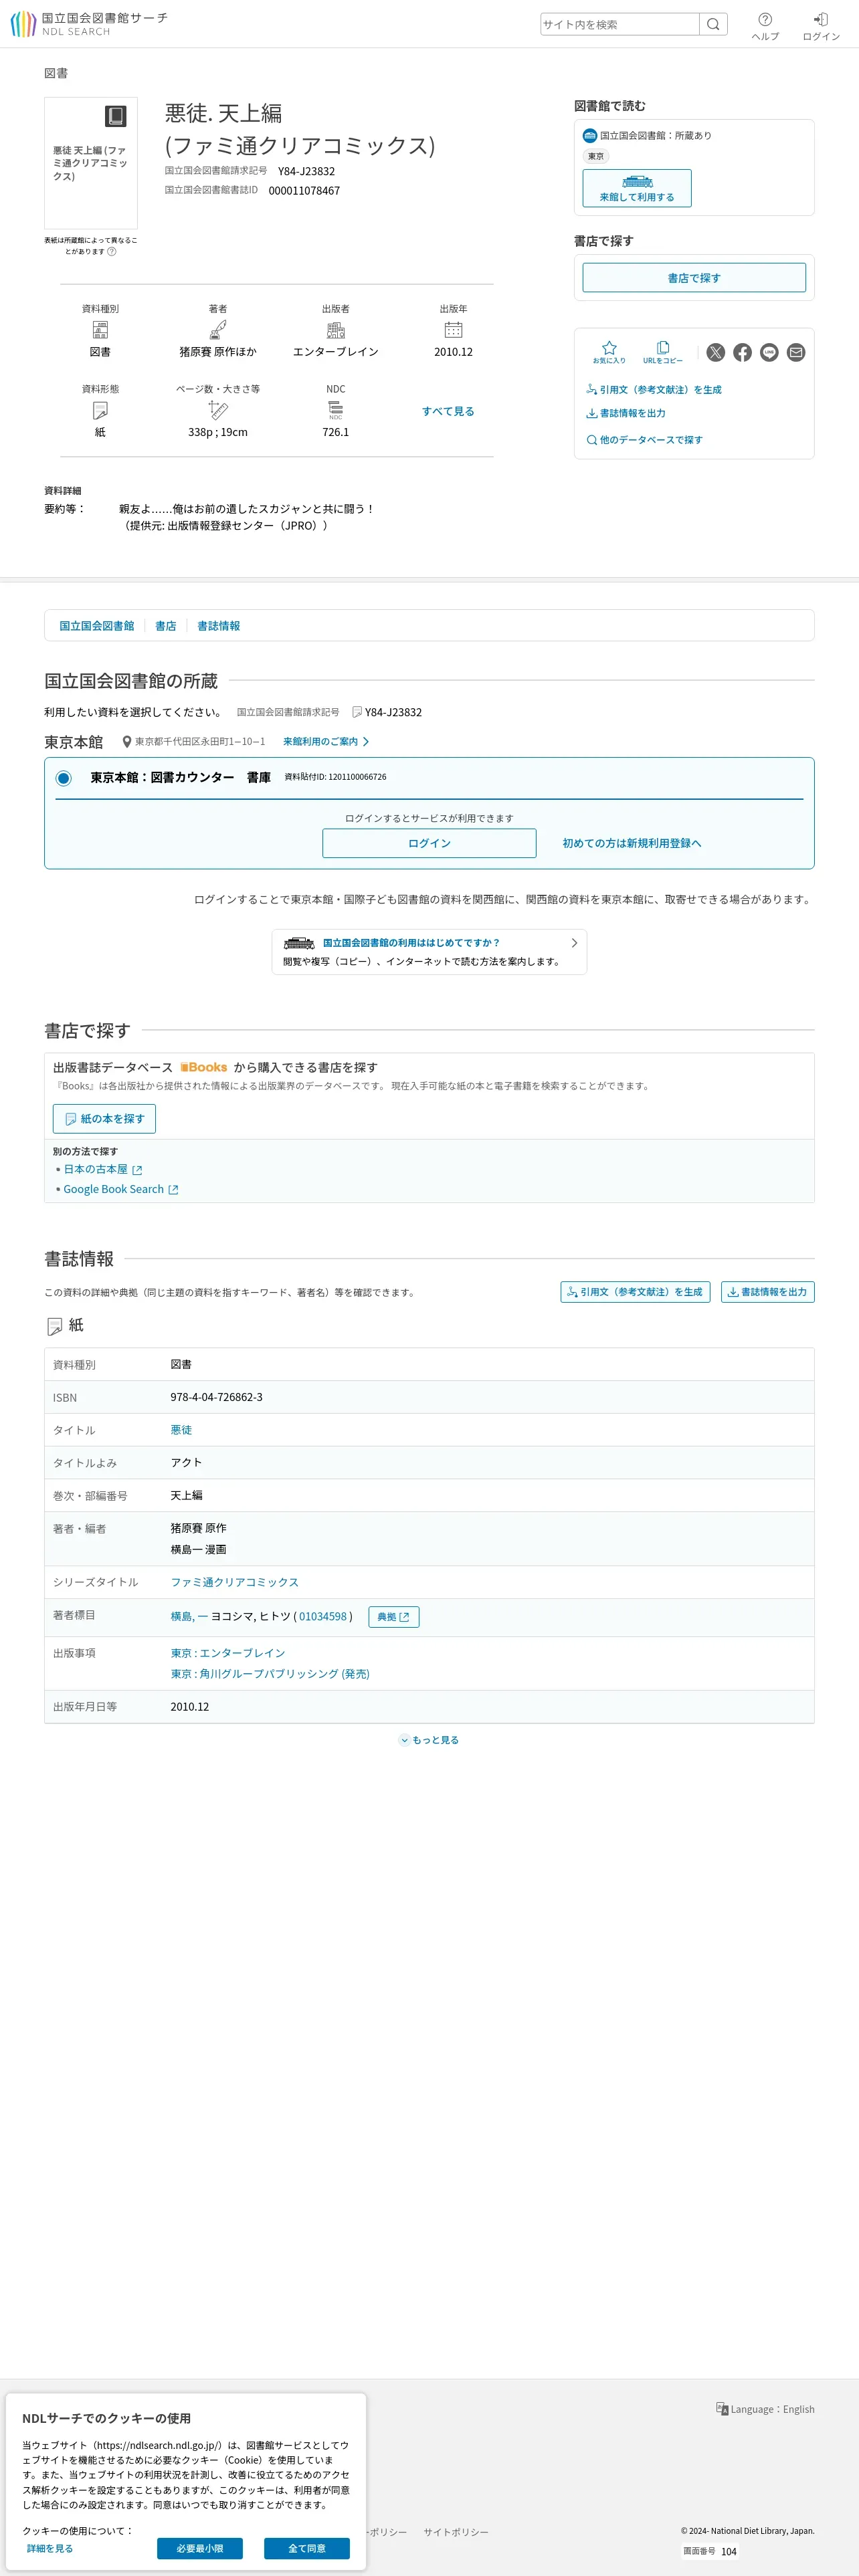The height and width of the screenshot is (2576, 859).
Task: Click 東京 : エンタープレイン publisher link
Action: coord(228,1653)
